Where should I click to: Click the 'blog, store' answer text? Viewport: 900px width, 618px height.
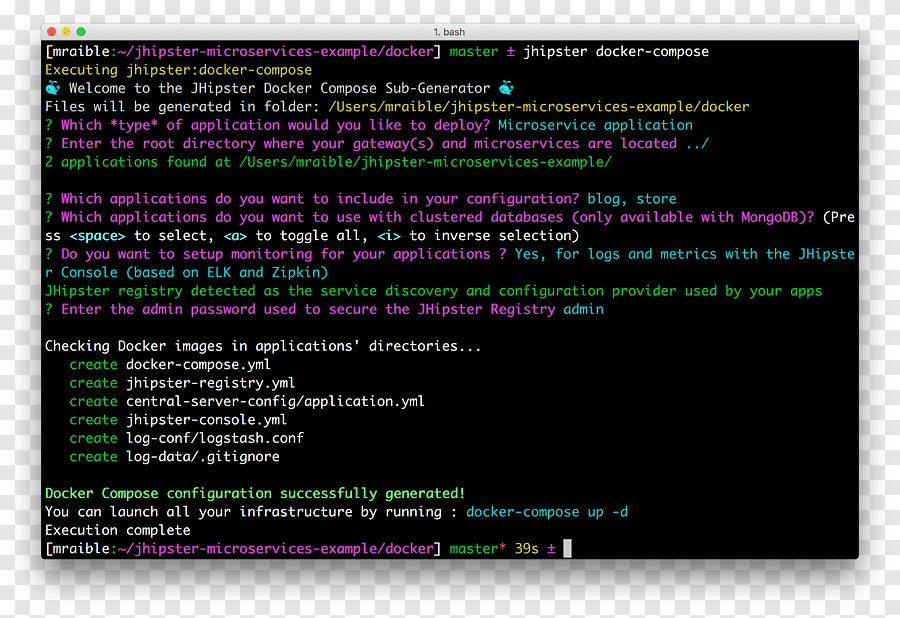[632, 199]
